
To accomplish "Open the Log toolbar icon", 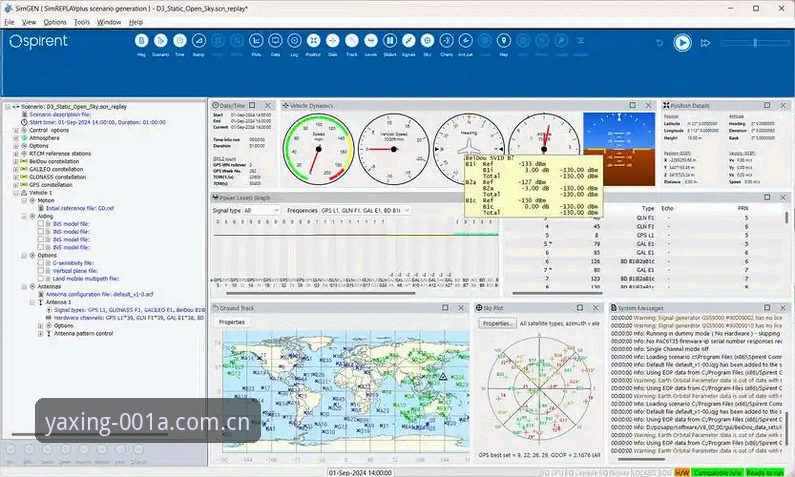I will pos(294,41).
